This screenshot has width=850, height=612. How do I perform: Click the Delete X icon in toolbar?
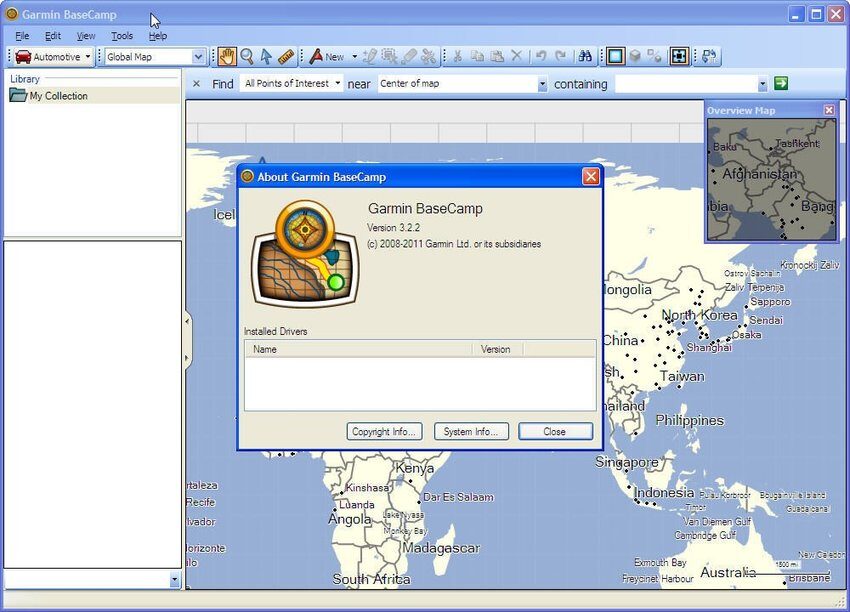click(517, 56)
